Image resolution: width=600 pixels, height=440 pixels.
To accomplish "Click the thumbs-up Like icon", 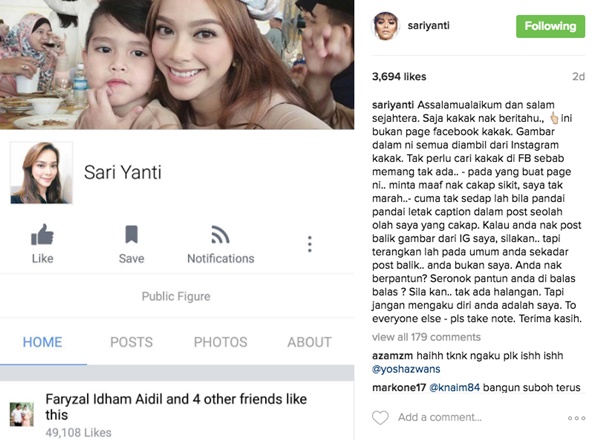I will click(x=42, y=235).
